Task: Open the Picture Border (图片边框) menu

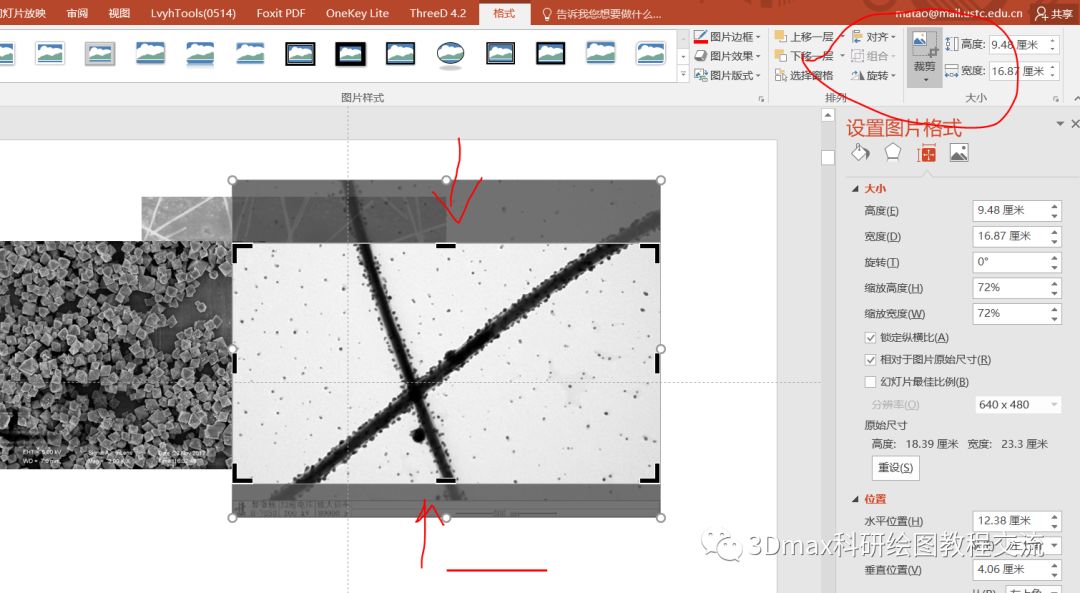Action: 728,37
